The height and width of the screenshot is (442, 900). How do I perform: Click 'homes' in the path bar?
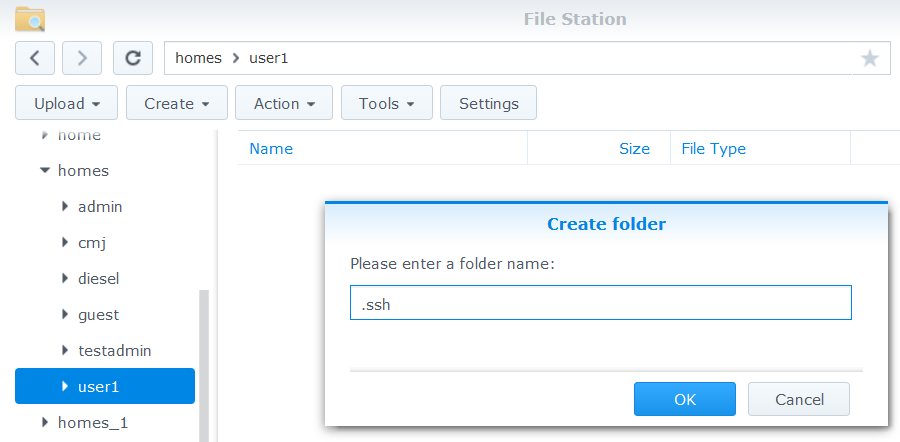click(x=198, y=58)
